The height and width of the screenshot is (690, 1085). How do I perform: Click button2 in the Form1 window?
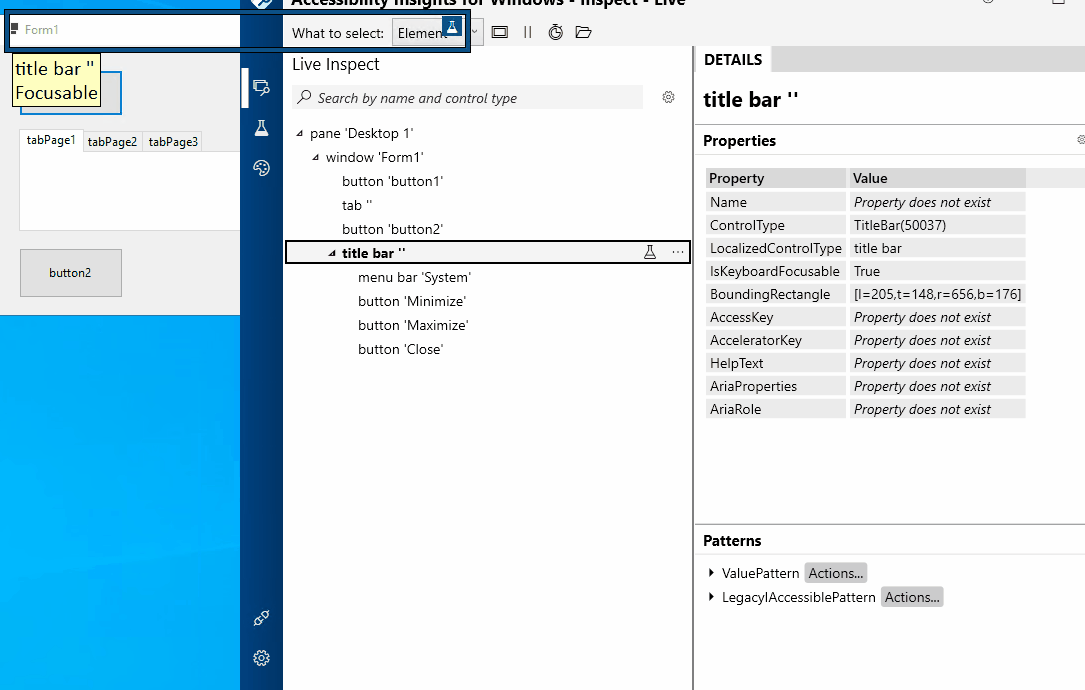point(71,272)
